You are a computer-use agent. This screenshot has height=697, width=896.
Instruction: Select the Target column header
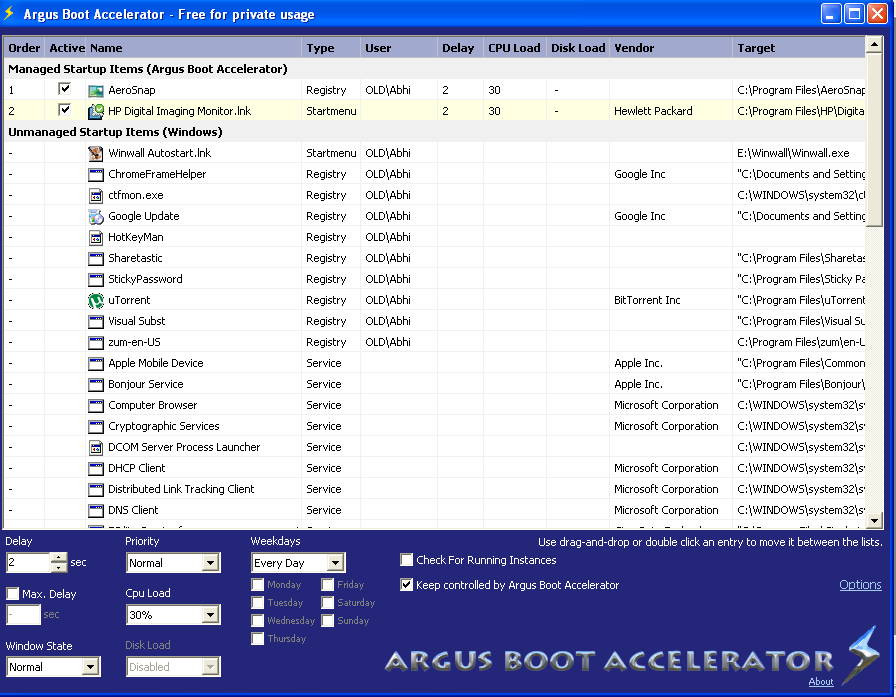799,48
